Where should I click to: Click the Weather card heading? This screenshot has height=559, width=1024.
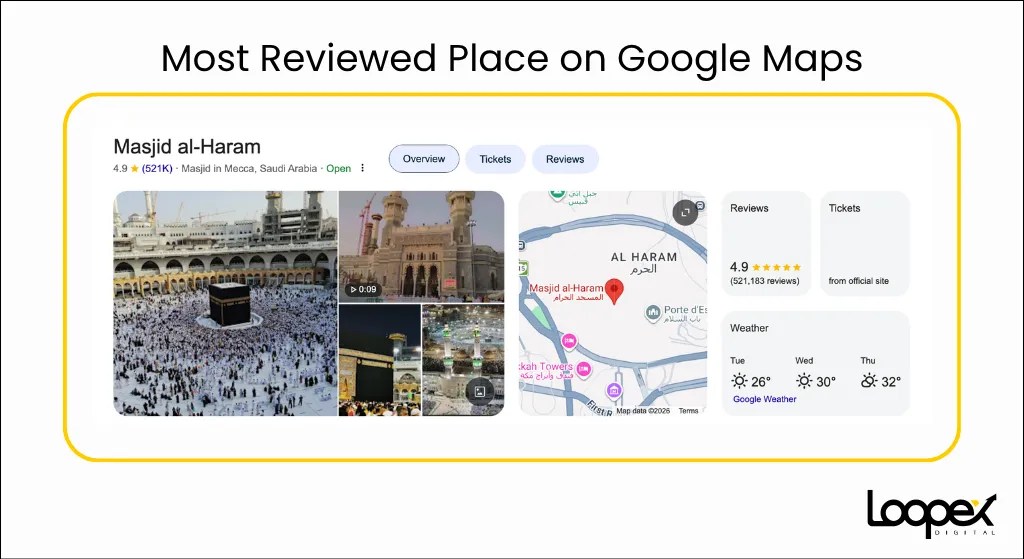click(749, 328)
